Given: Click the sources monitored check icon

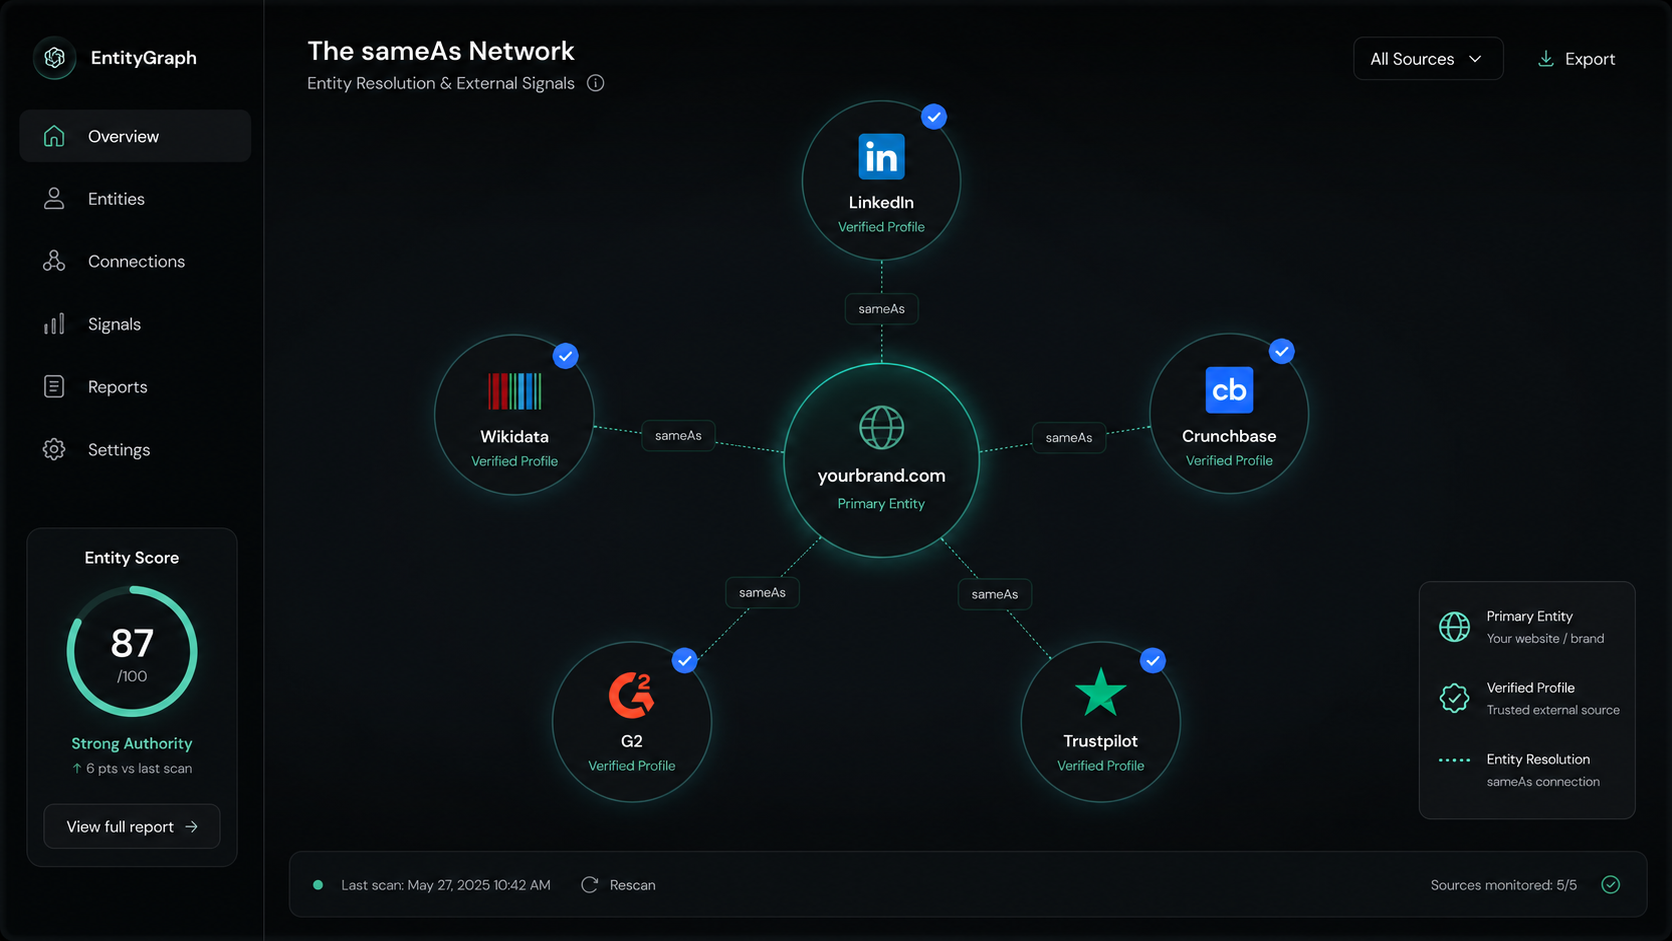Looking at the screenshot, I should pos(1610,885).
